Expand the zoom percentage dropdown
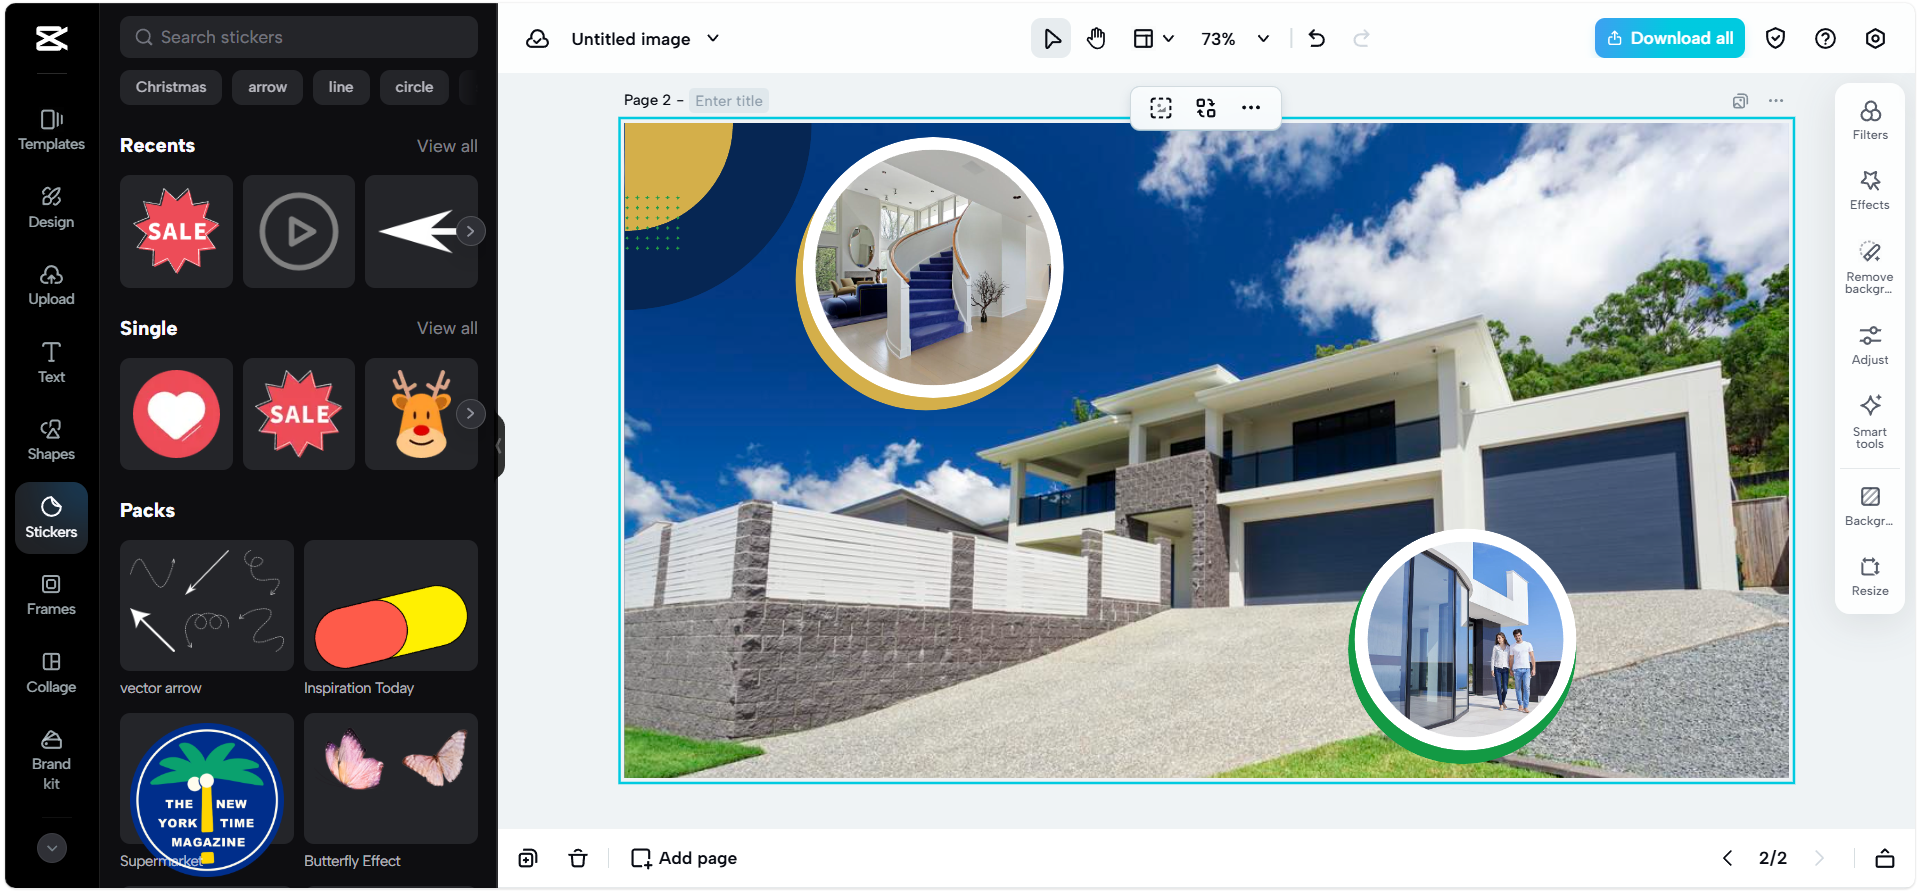Screen dimensions: 1920x893 point(1263,39)
